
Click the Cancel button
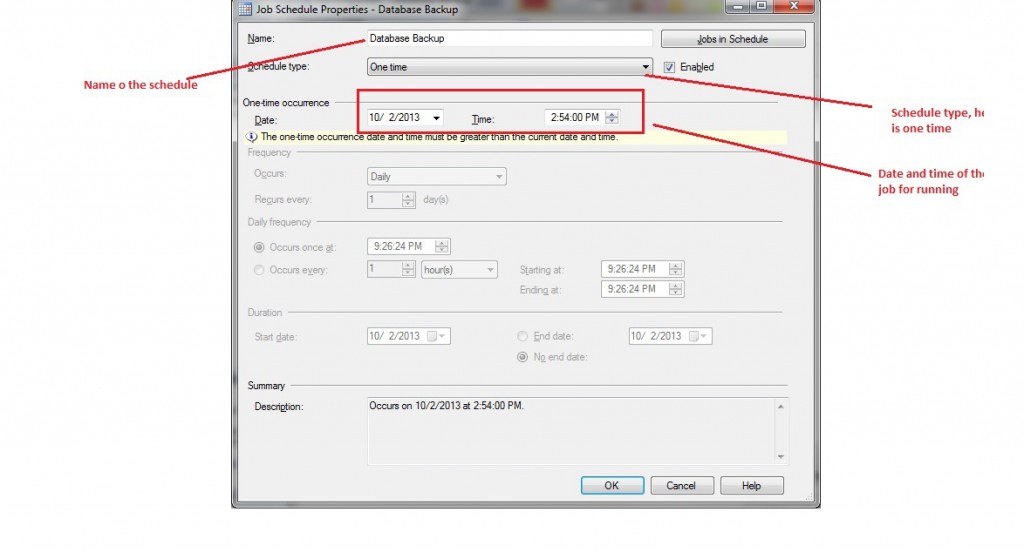click(681, 486)
